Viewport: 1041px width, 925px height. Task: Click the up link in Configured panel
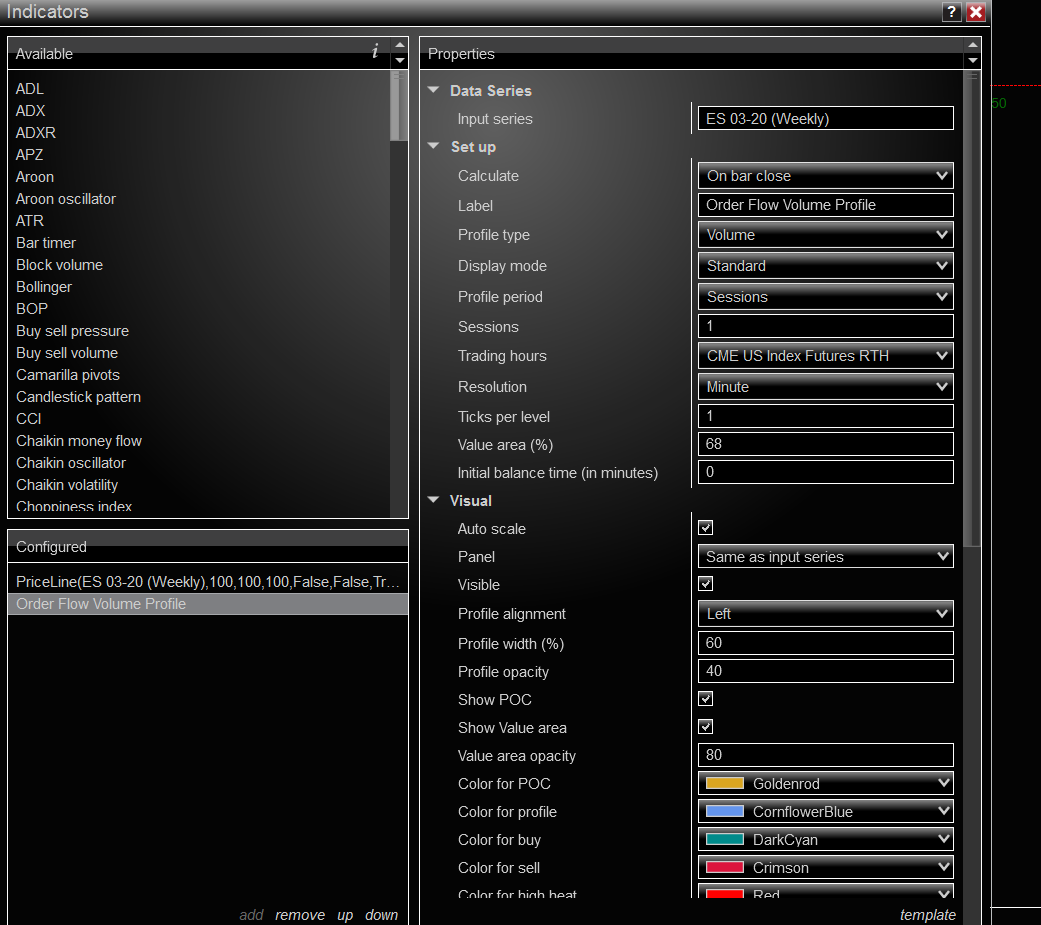[x=345, y=916]
